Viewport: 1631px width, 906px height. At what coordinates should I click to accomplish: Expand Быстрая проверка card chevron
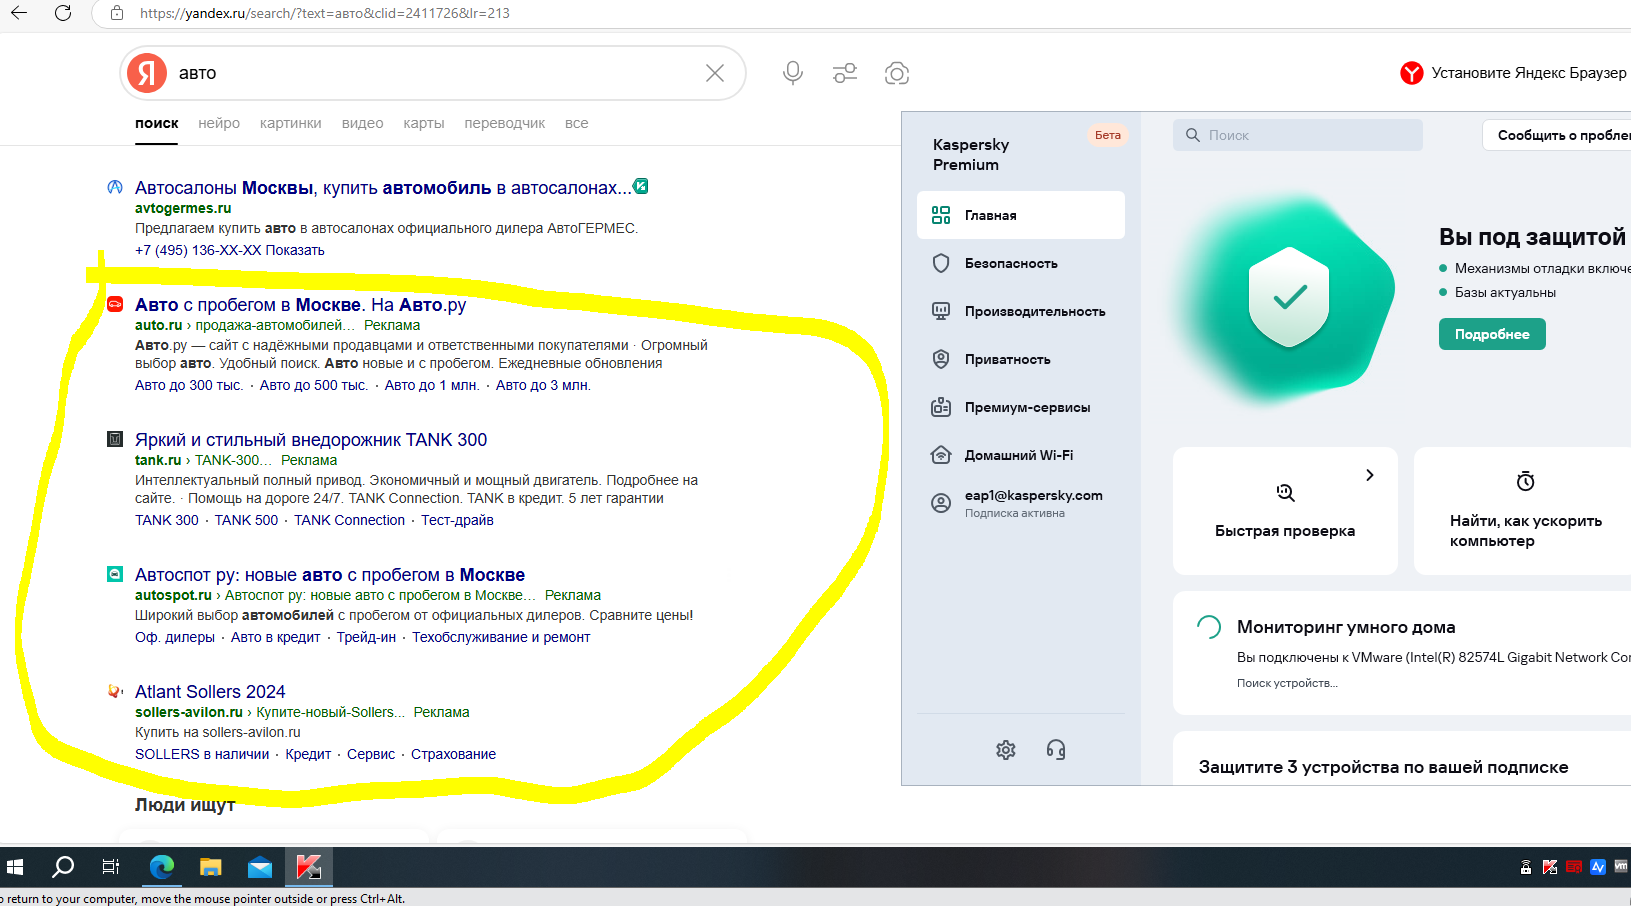pyautogui.click(x=1370, y=475)
